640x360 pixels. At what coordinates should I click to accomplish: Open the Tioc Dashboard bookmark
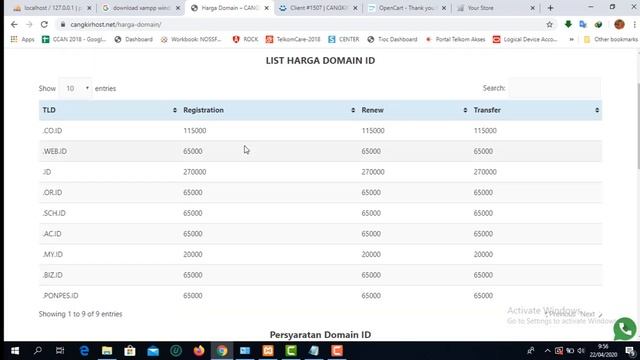[392, 39]
